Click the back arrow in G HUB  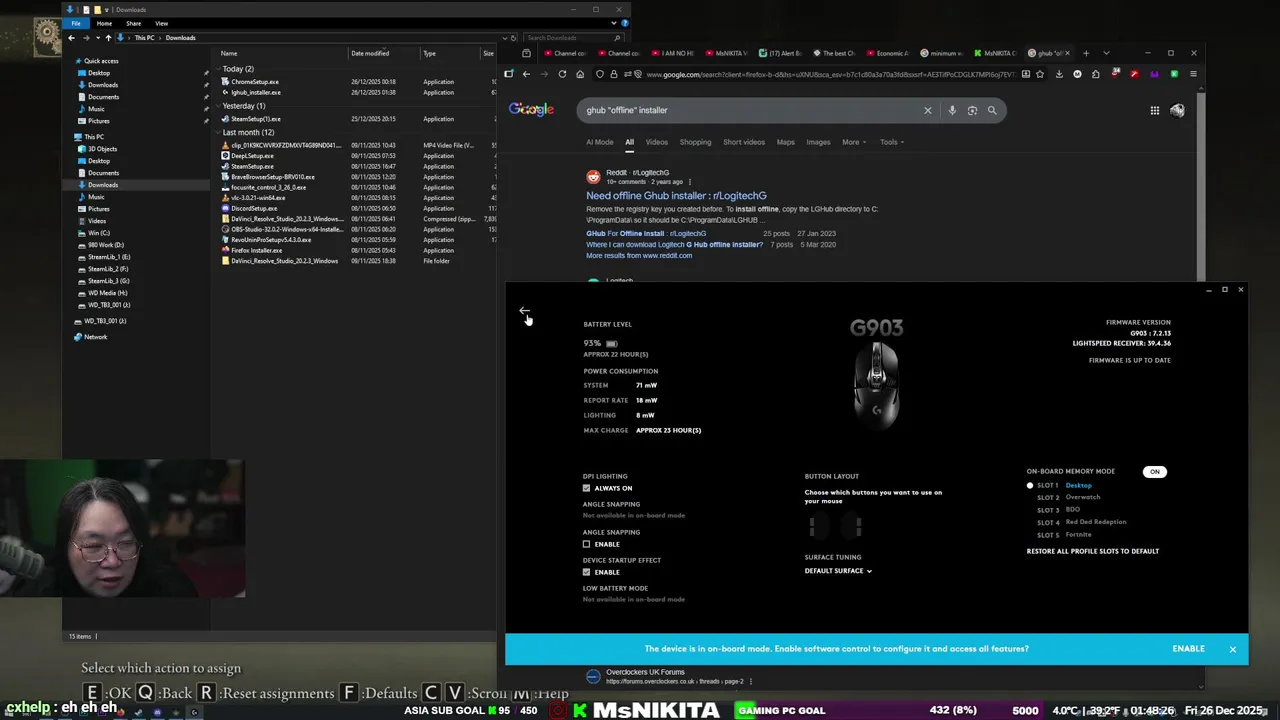pyautogui.click(x=524, y=312)
